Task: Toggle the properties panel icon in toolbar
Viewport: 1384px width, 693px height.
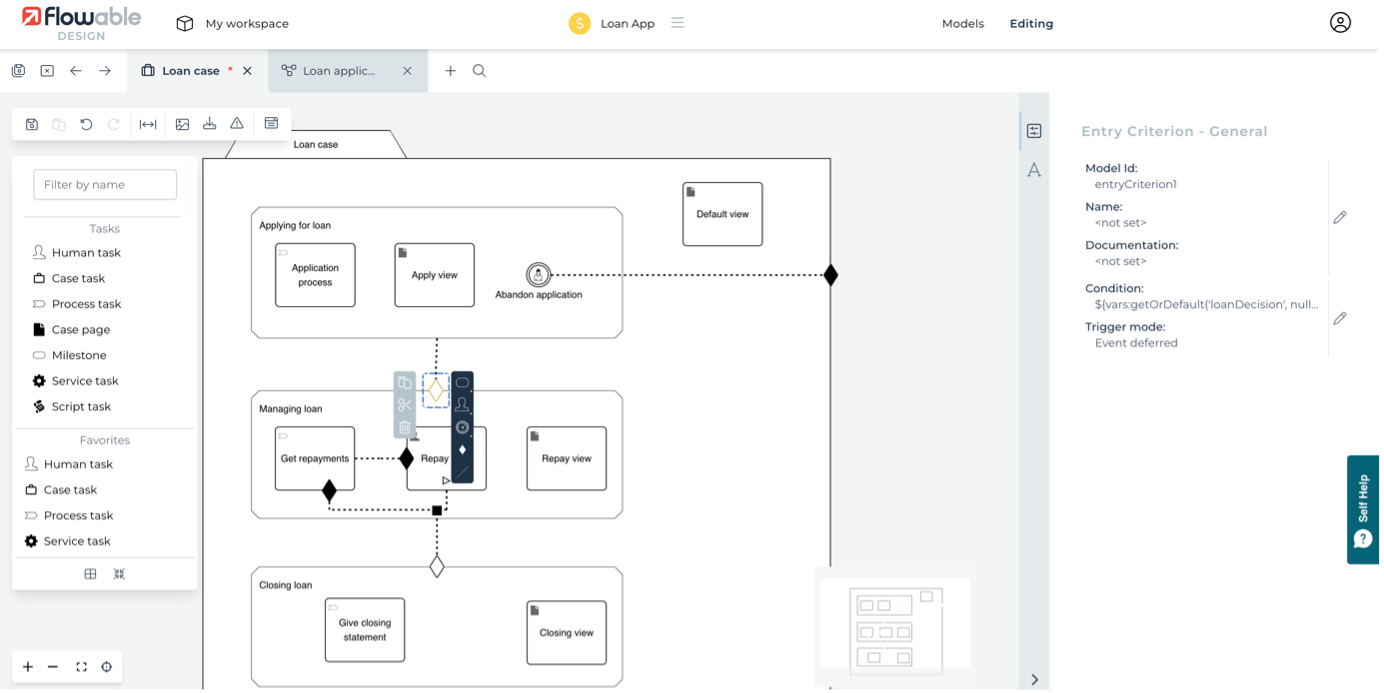Action: (x=271, y=124)
